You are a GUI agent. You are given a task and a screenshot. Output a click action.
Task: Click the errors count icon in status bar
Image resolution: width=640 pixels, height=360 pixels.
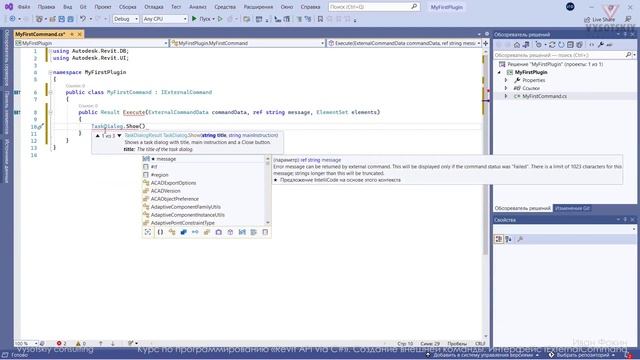click(59, 343)
